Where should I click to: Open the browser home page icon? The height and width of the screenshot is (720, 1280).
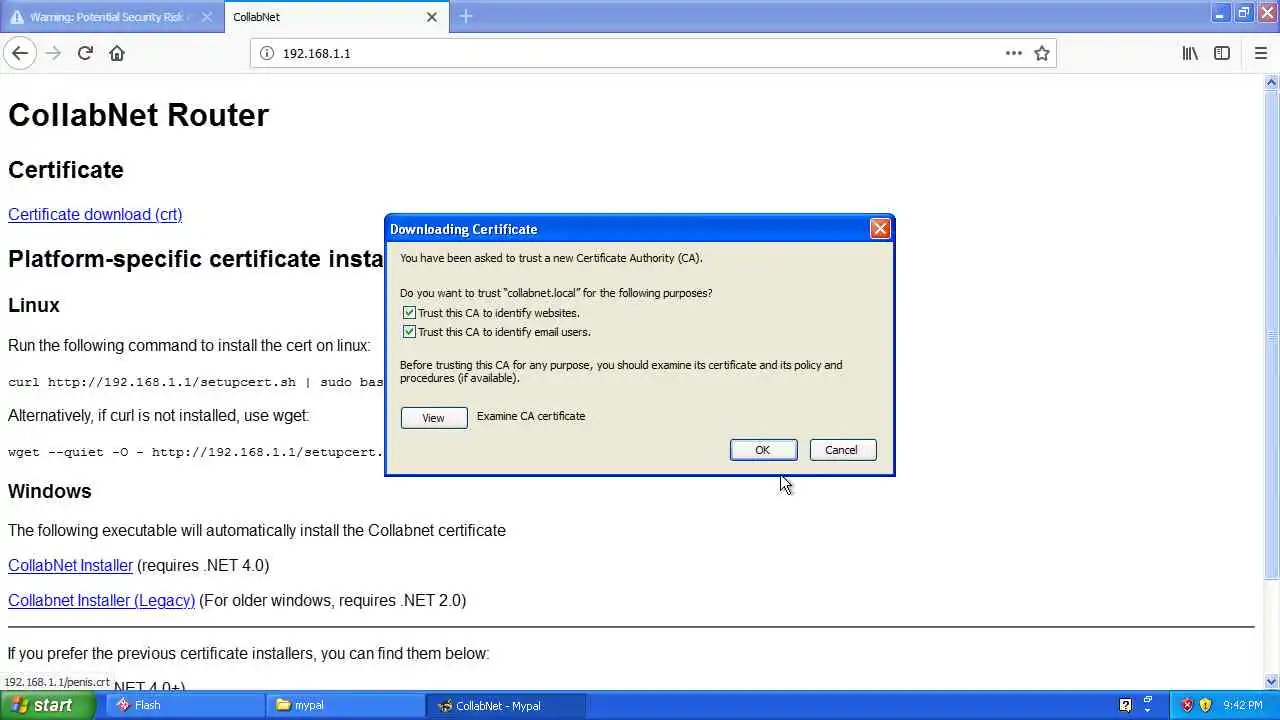[x=117, y=53]
